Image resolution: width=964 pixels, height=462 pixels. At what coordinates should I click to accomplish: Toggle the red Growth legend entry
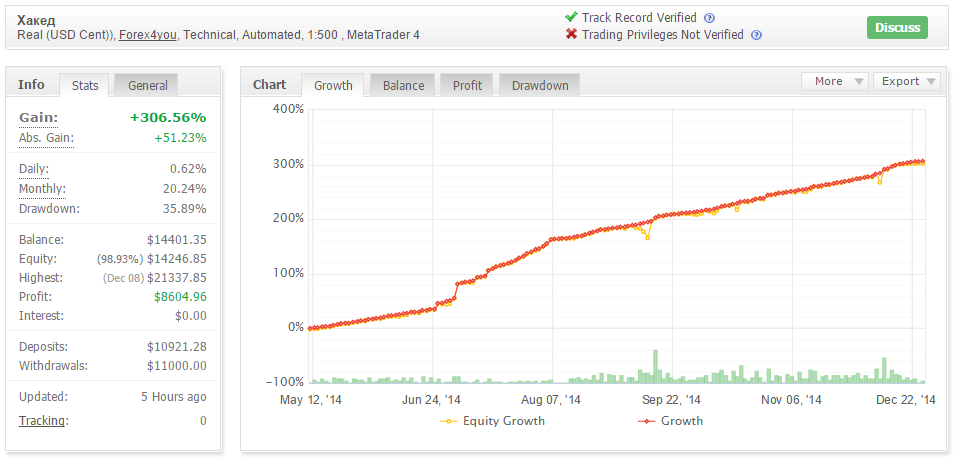click(x=671, y=421)
